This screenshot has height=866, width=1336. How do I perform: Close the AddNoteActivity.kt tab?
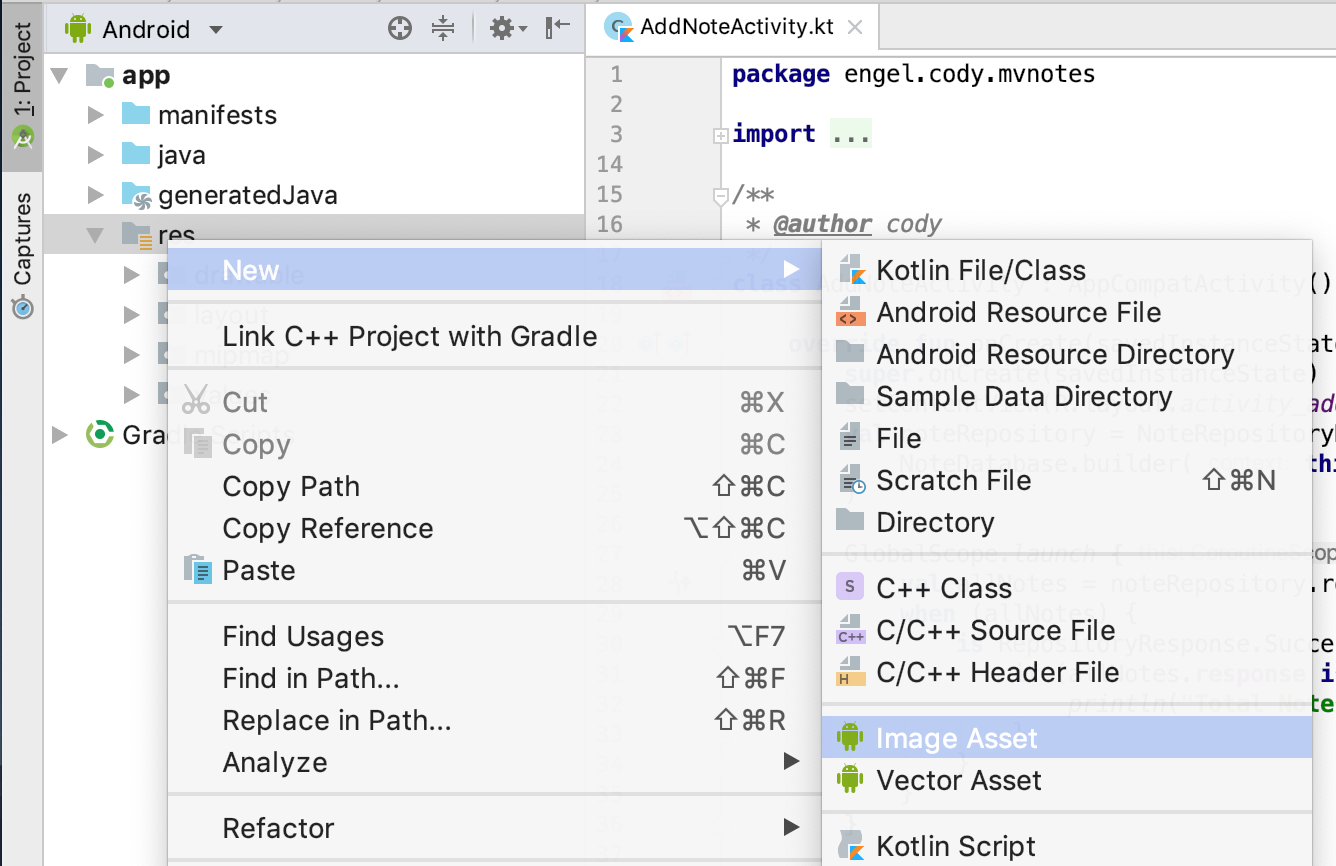point(855,28)
